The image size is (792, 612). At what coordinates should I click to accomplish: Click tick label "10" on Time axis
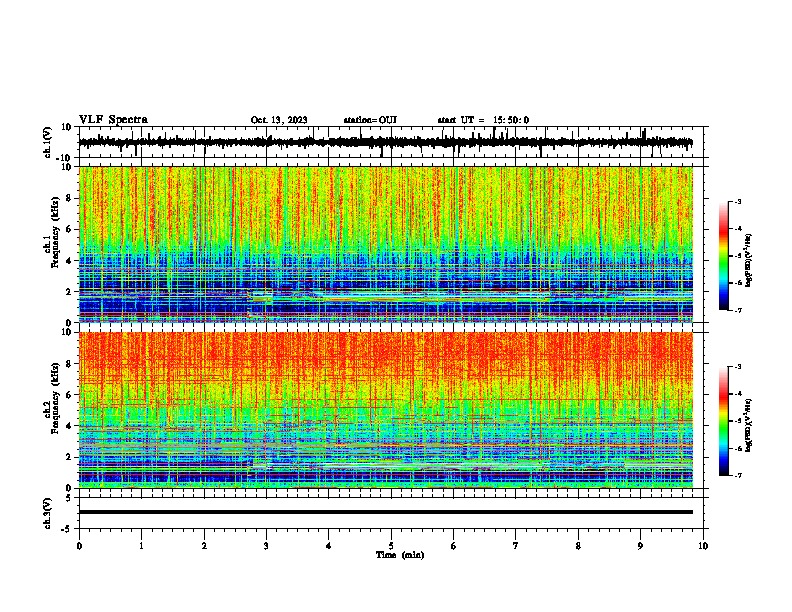(703, 546)
